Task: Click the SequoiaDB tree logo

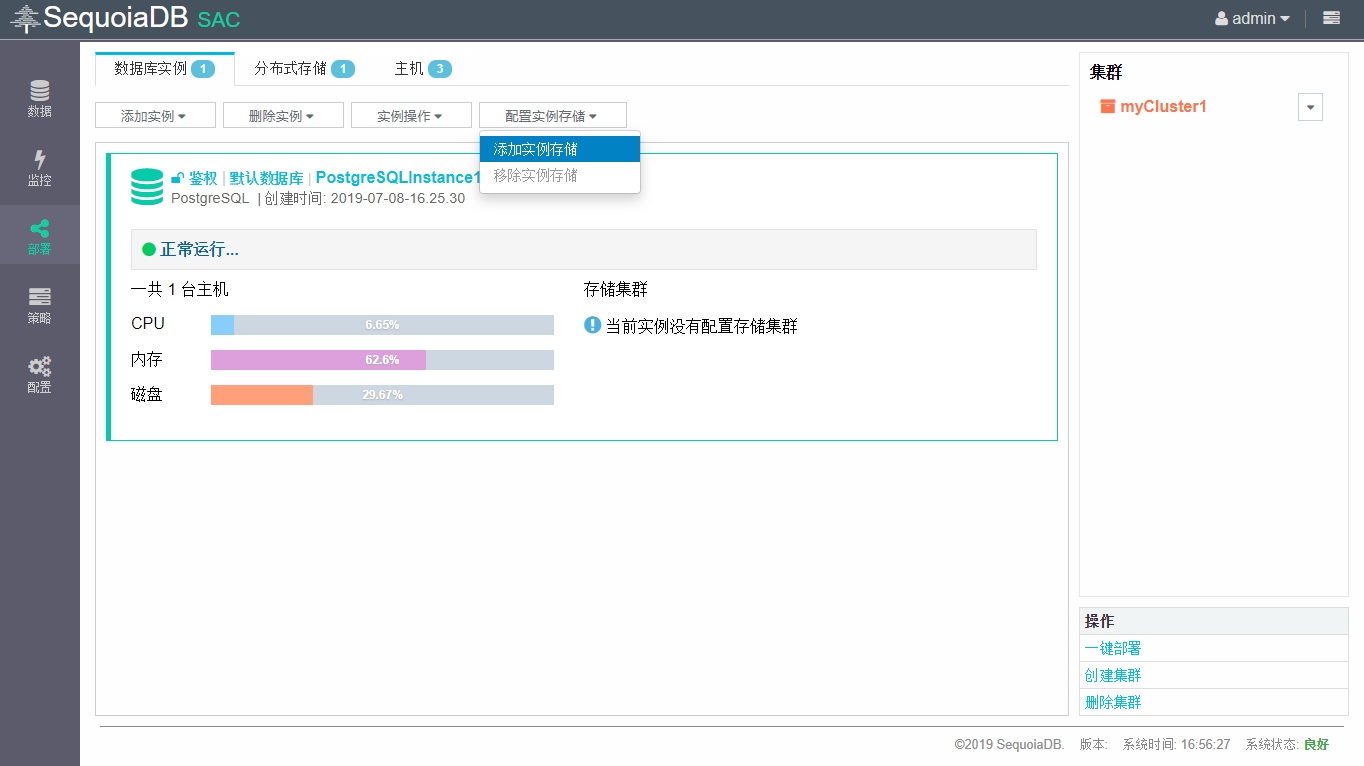Action: pos(25,18)
